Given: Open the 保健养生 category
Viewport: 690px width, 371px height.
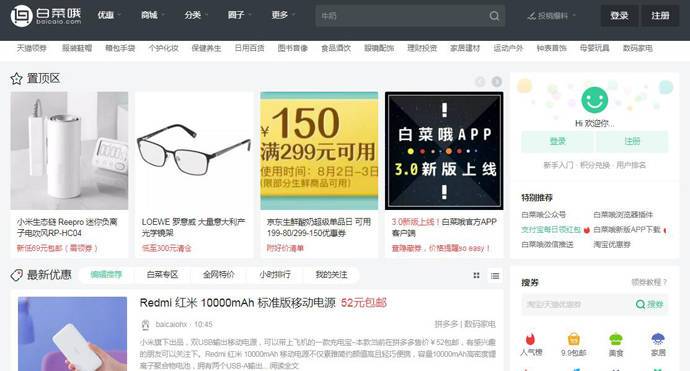Looking at the screenshot, I should point(206,48).
